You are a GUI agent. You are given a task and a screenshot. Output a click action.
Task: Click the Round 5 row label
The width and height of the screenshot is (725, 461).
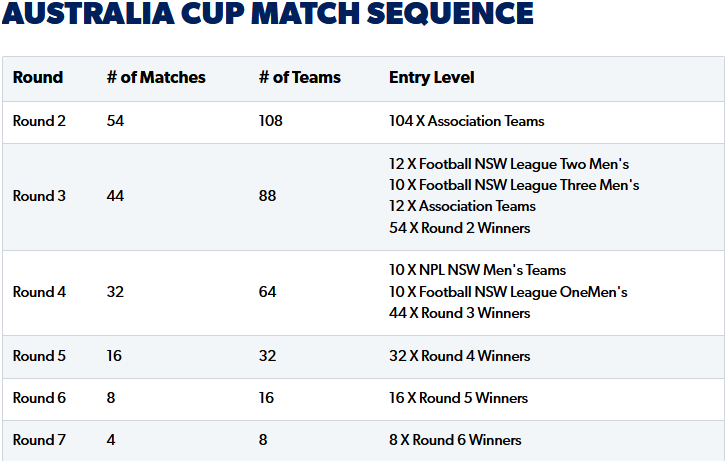click(x=39, y=356)
